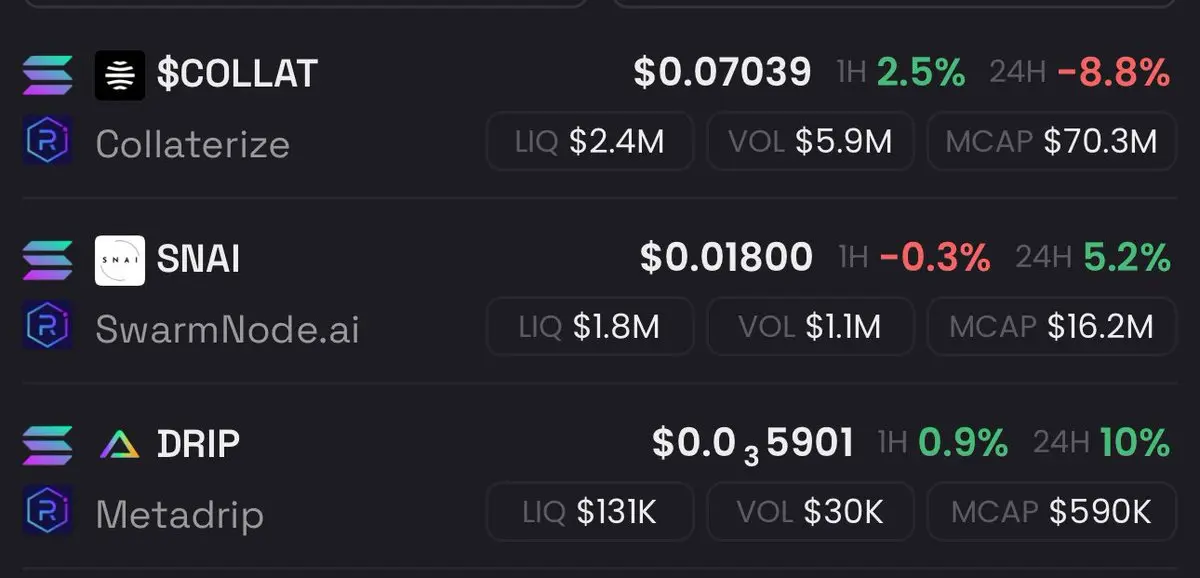
Task: Click the $COLLAT token logo icon
Action: (120, 75)
